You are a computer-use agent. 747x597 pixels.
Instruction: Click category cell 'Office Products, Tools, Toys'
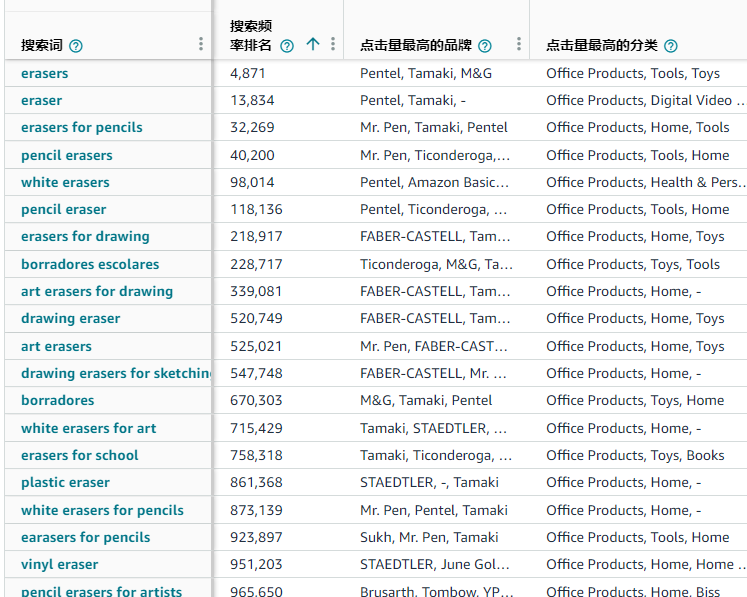point(633,73)
